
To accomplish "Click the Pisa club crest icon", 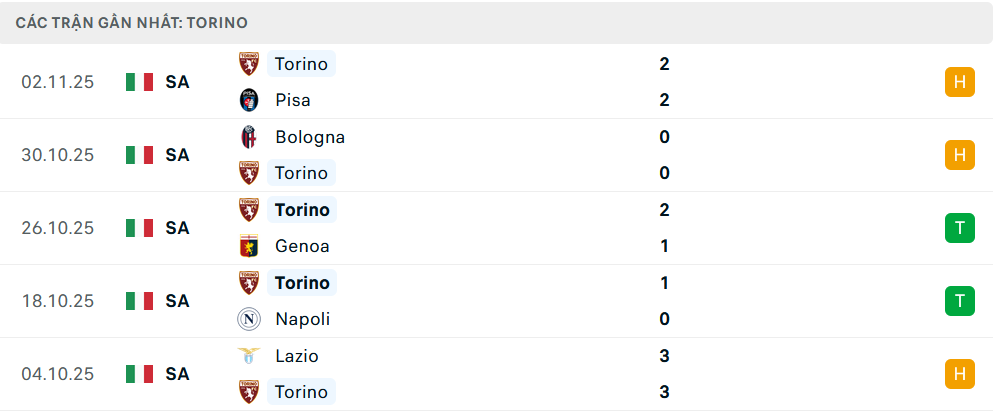I will [248, 100].
